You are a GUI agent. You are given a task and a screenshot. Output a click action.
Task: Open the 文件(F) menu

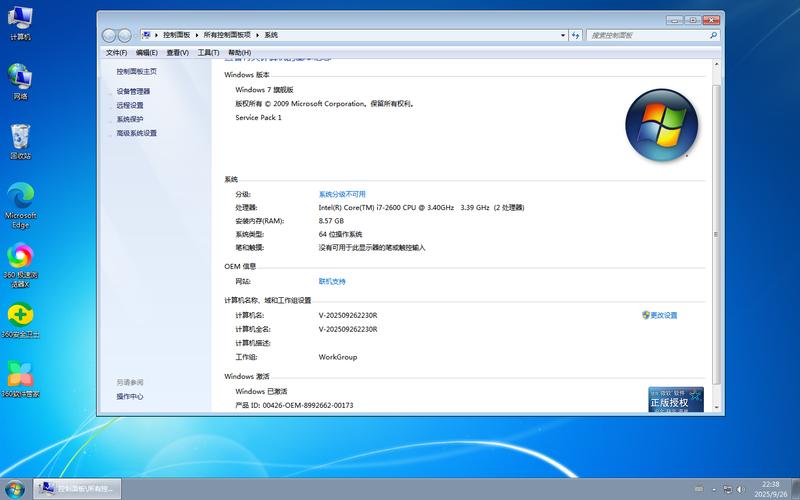[x=116, y=53]
